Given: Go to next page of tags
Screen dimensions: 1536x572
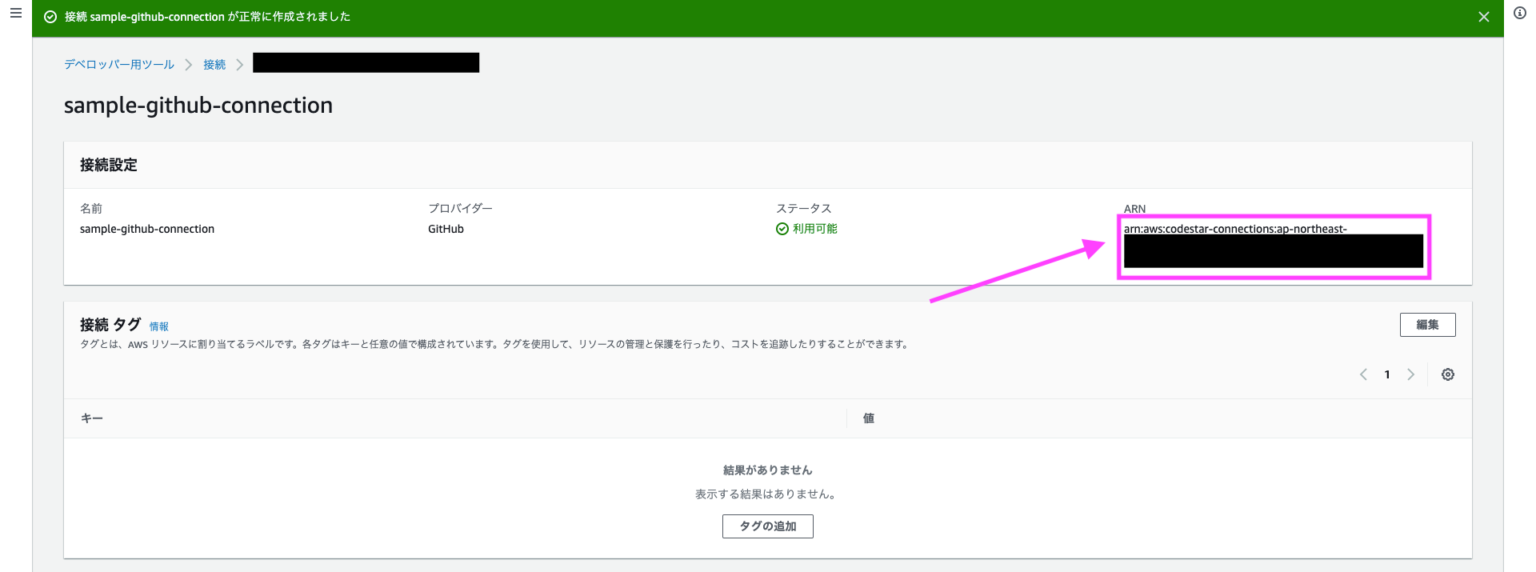Looking at the screenshot, I should tap(1411, 375).
